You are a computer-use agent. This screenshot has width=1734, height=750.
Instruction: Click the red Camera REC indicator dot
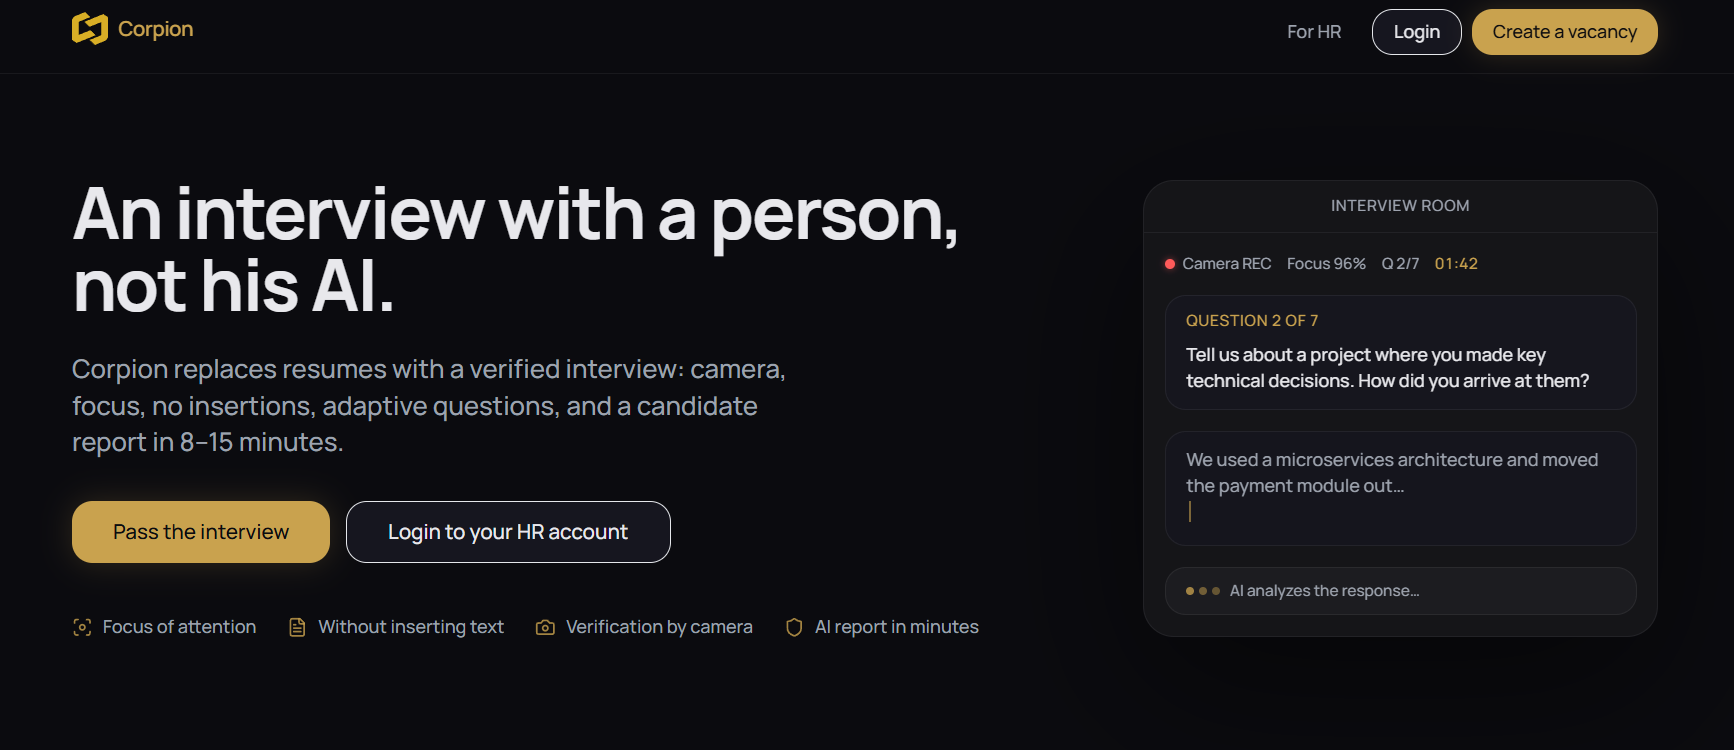click(x=1170, y=264)
